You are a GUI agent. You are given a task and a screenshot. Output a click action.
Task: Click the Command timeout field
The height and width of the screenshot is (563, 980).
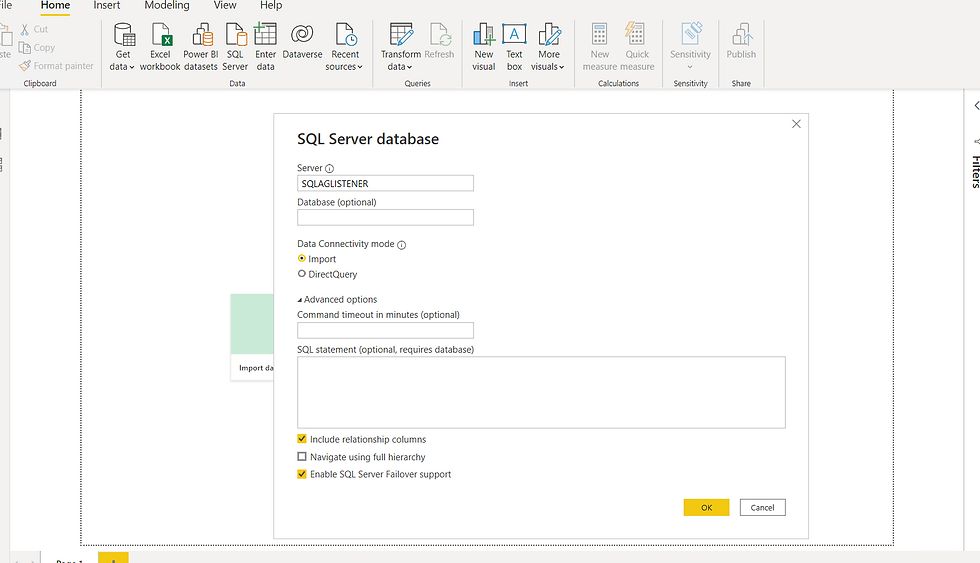click(385, 330)
